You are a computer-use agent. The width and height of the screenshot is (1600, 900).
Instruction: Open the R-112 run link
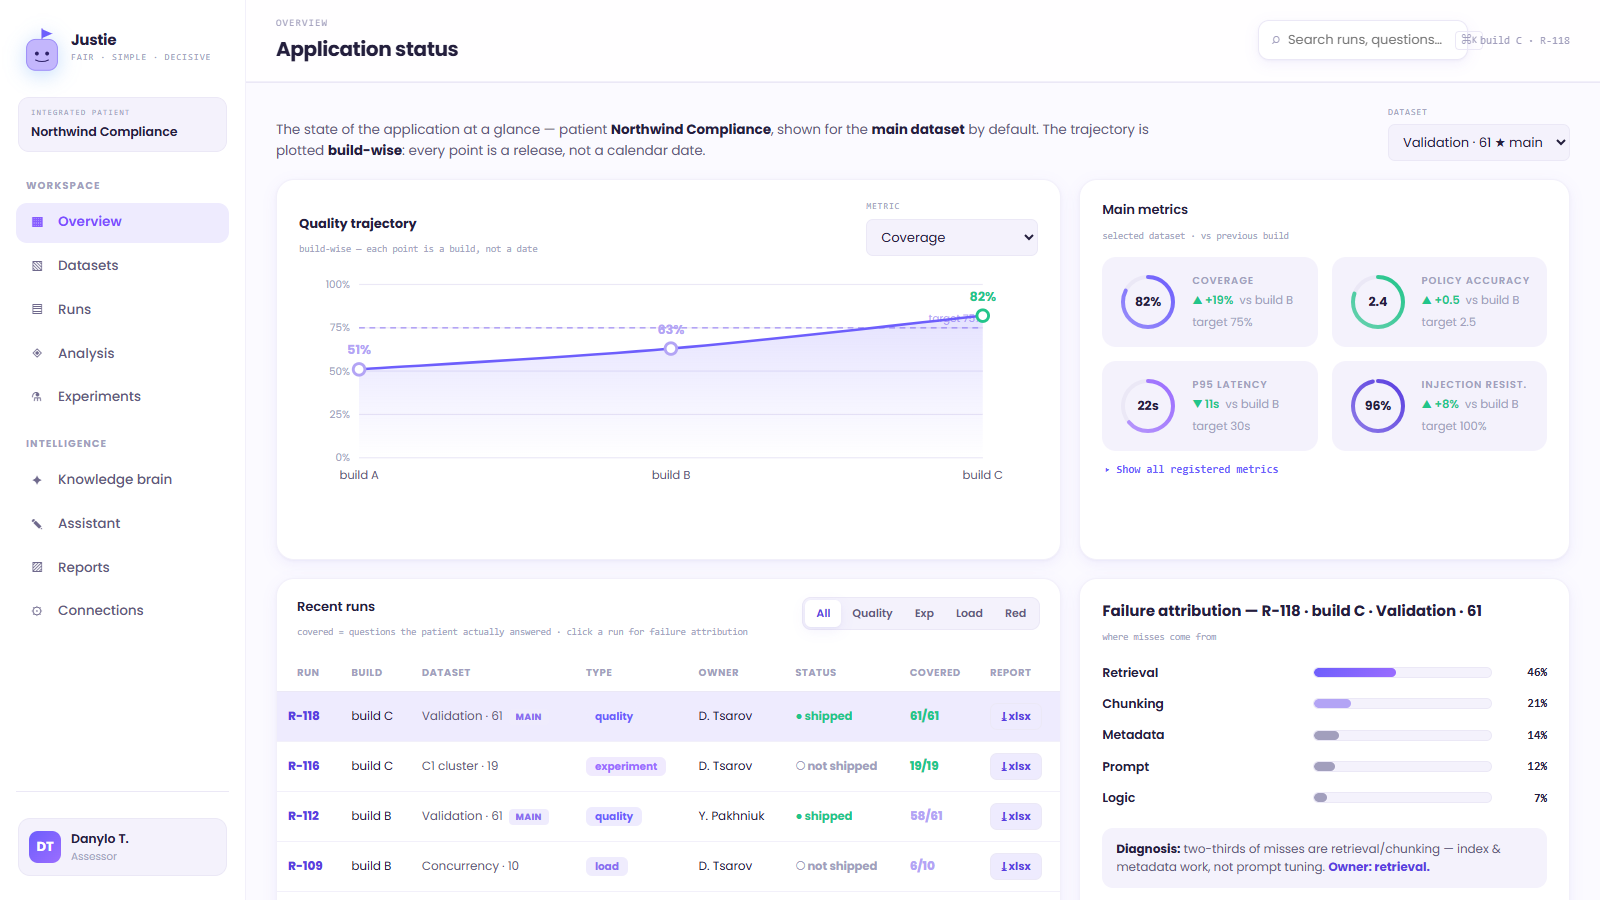(304, 817)
